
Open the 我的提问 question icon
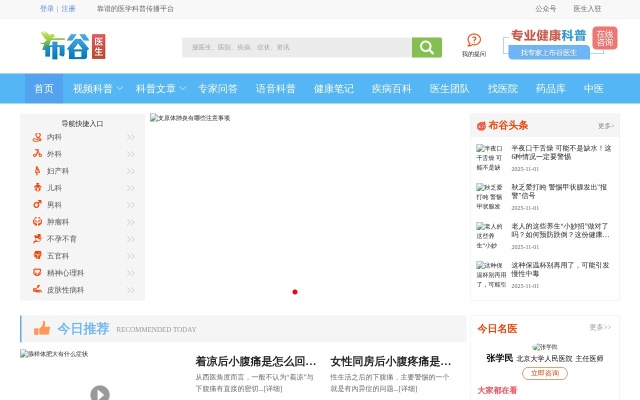[474, 41]
